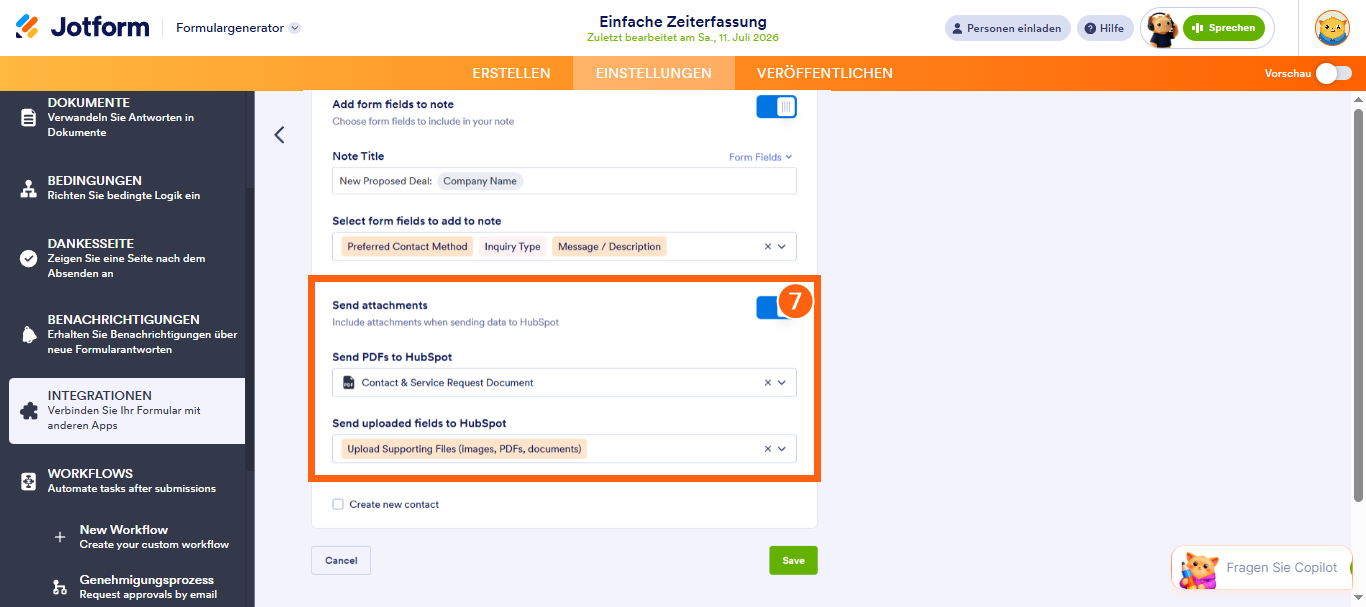The height and width of the screenshot is (607, 1366).
Task: Clear the note form fields selection
Action: click(x=768, y=247)
